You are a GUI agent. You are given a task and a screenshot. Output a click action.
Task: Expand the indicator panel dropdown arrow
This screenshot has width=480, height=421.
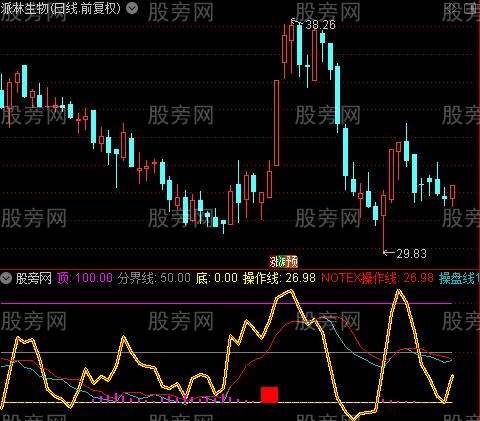coord(6,278)
